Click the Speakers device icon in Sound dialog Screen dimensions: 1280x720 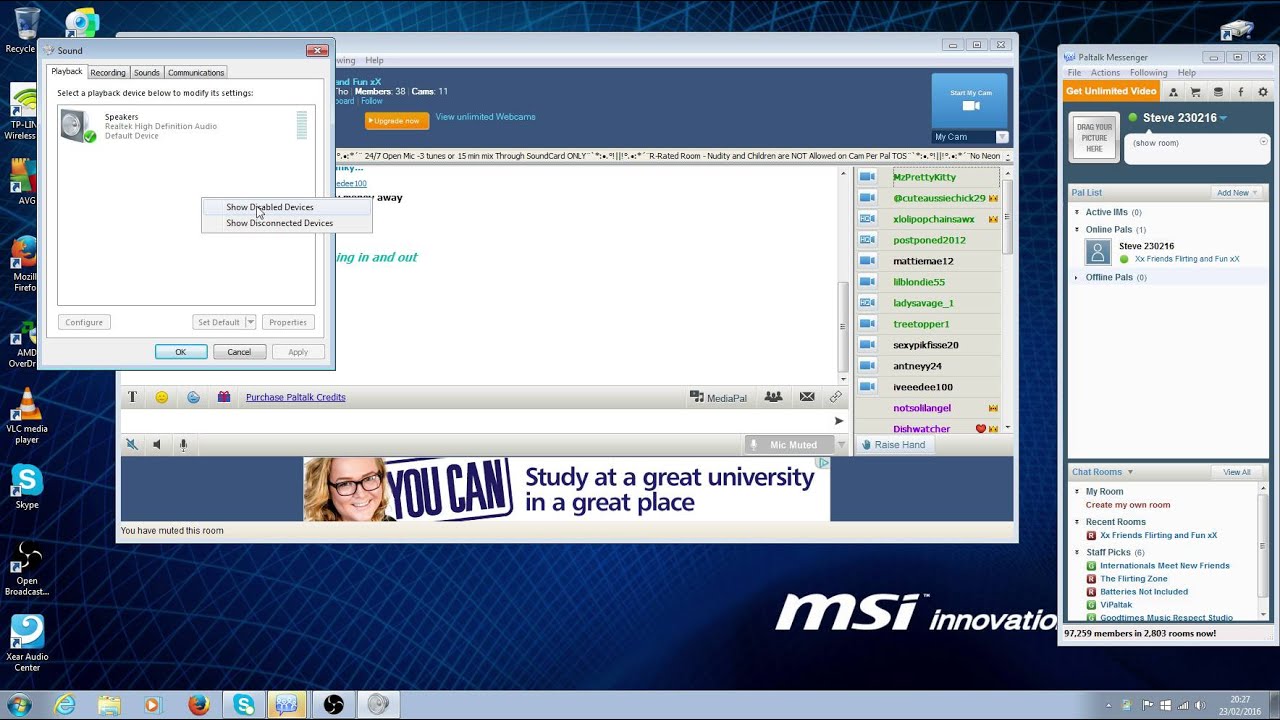[78, 126]
